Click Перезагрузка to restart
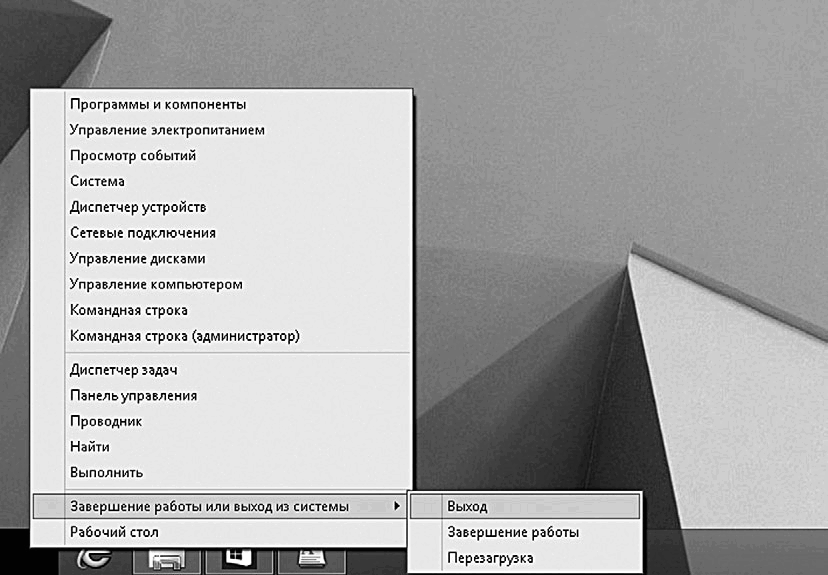Viewport: 828px width, 575px height. coord(490,558)
